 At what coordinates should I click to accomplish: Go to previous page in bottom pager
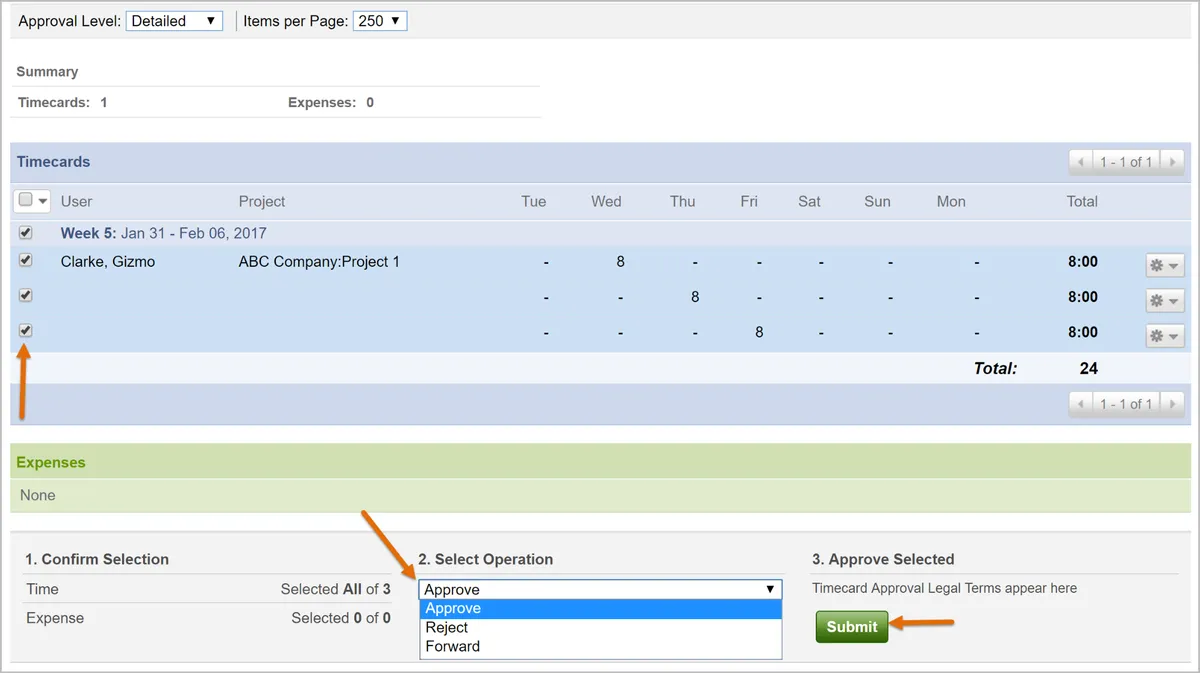click(x=1081, y=404)
